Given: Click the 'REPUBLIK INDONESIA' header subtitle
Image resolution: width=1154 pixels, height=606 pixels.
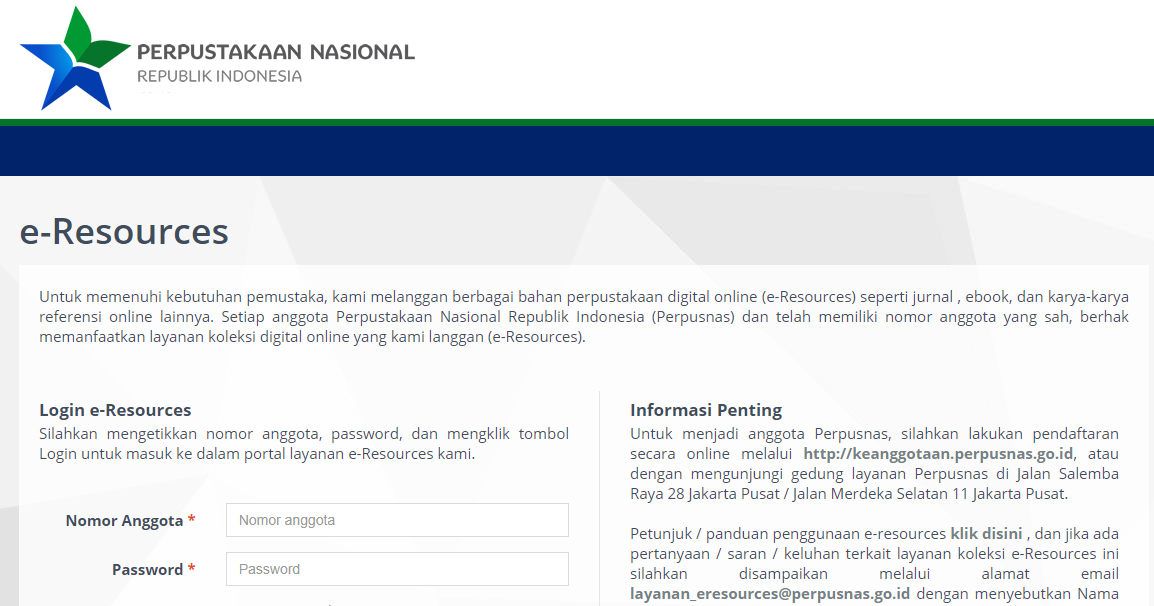Looking at the screenshot, I should 219,76.
